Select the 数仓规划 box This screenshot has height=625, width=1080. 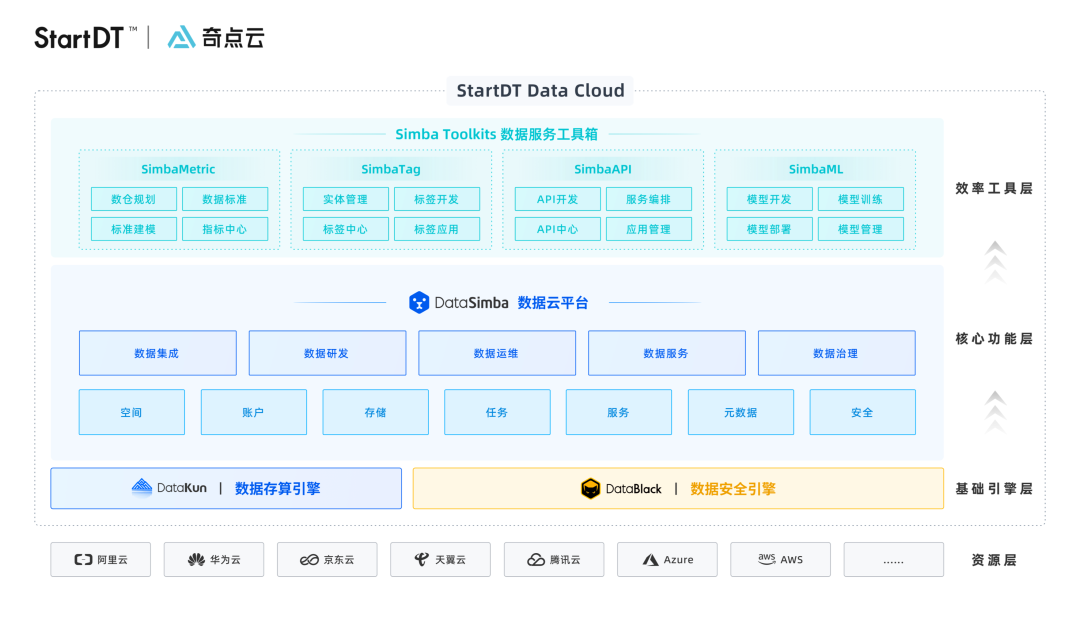134,199
